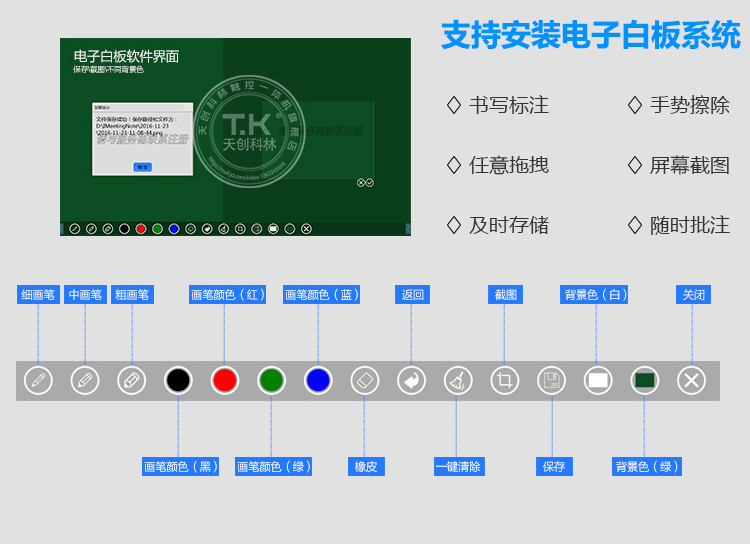The image size is (750, 544).
Task: Set background color to white
Action: click(x=598, y=380)
